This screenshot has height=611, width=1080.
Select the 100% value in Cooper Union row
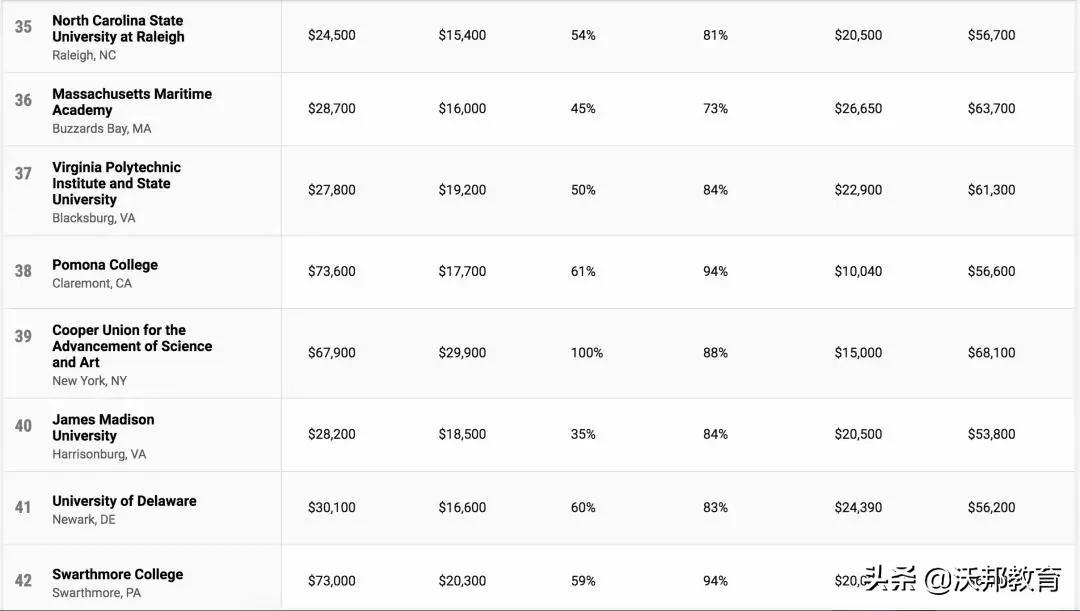point(587,353)
